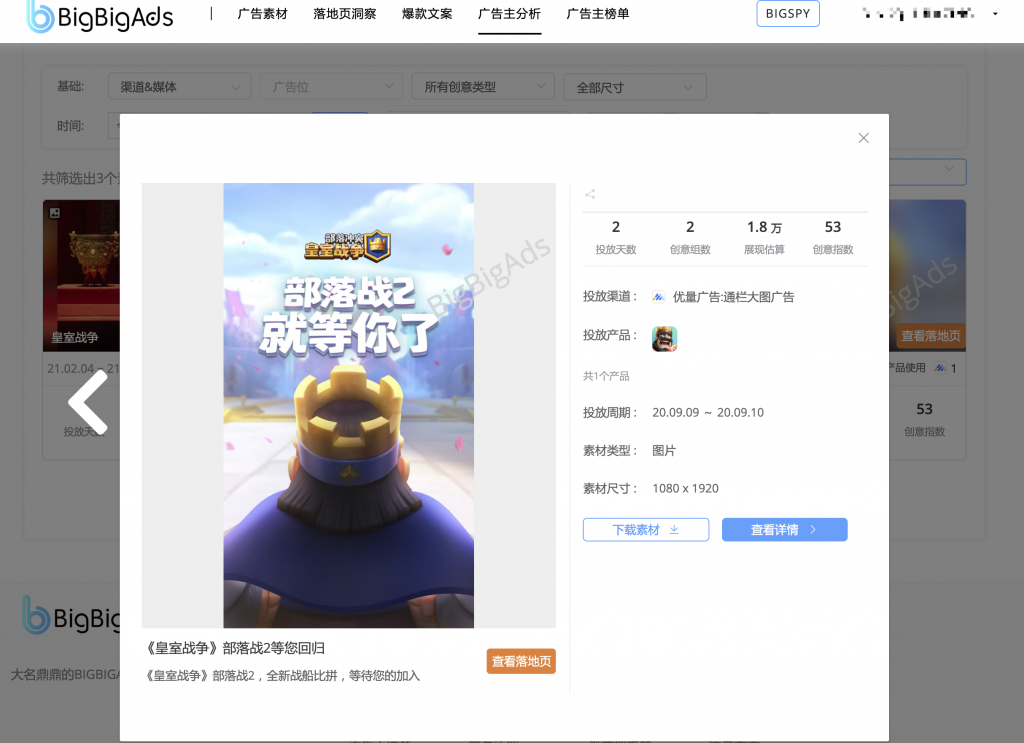
Task: Click the Clash Royale product icon
Action: [664, 339]
